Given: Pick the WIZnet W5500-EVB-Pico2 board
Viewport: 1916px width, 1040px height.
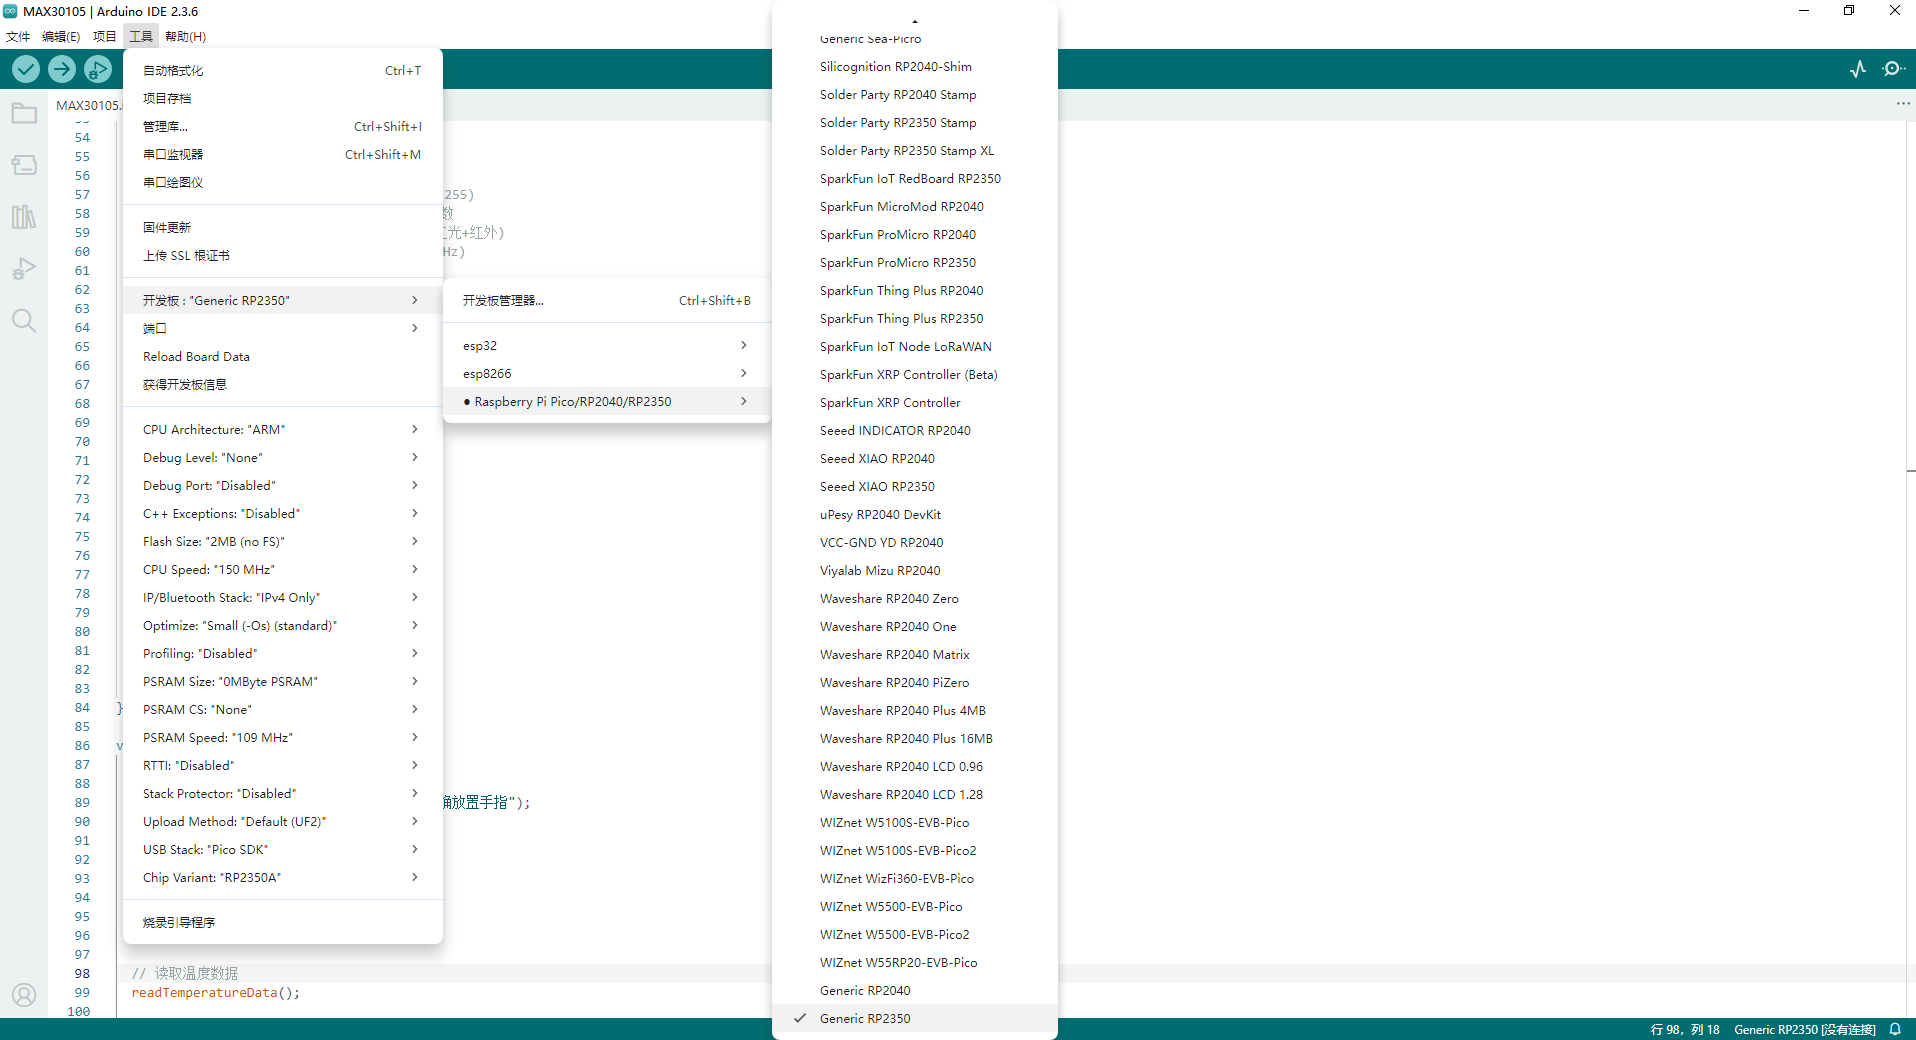Looking at the screenshot, I should click(915, 934).
